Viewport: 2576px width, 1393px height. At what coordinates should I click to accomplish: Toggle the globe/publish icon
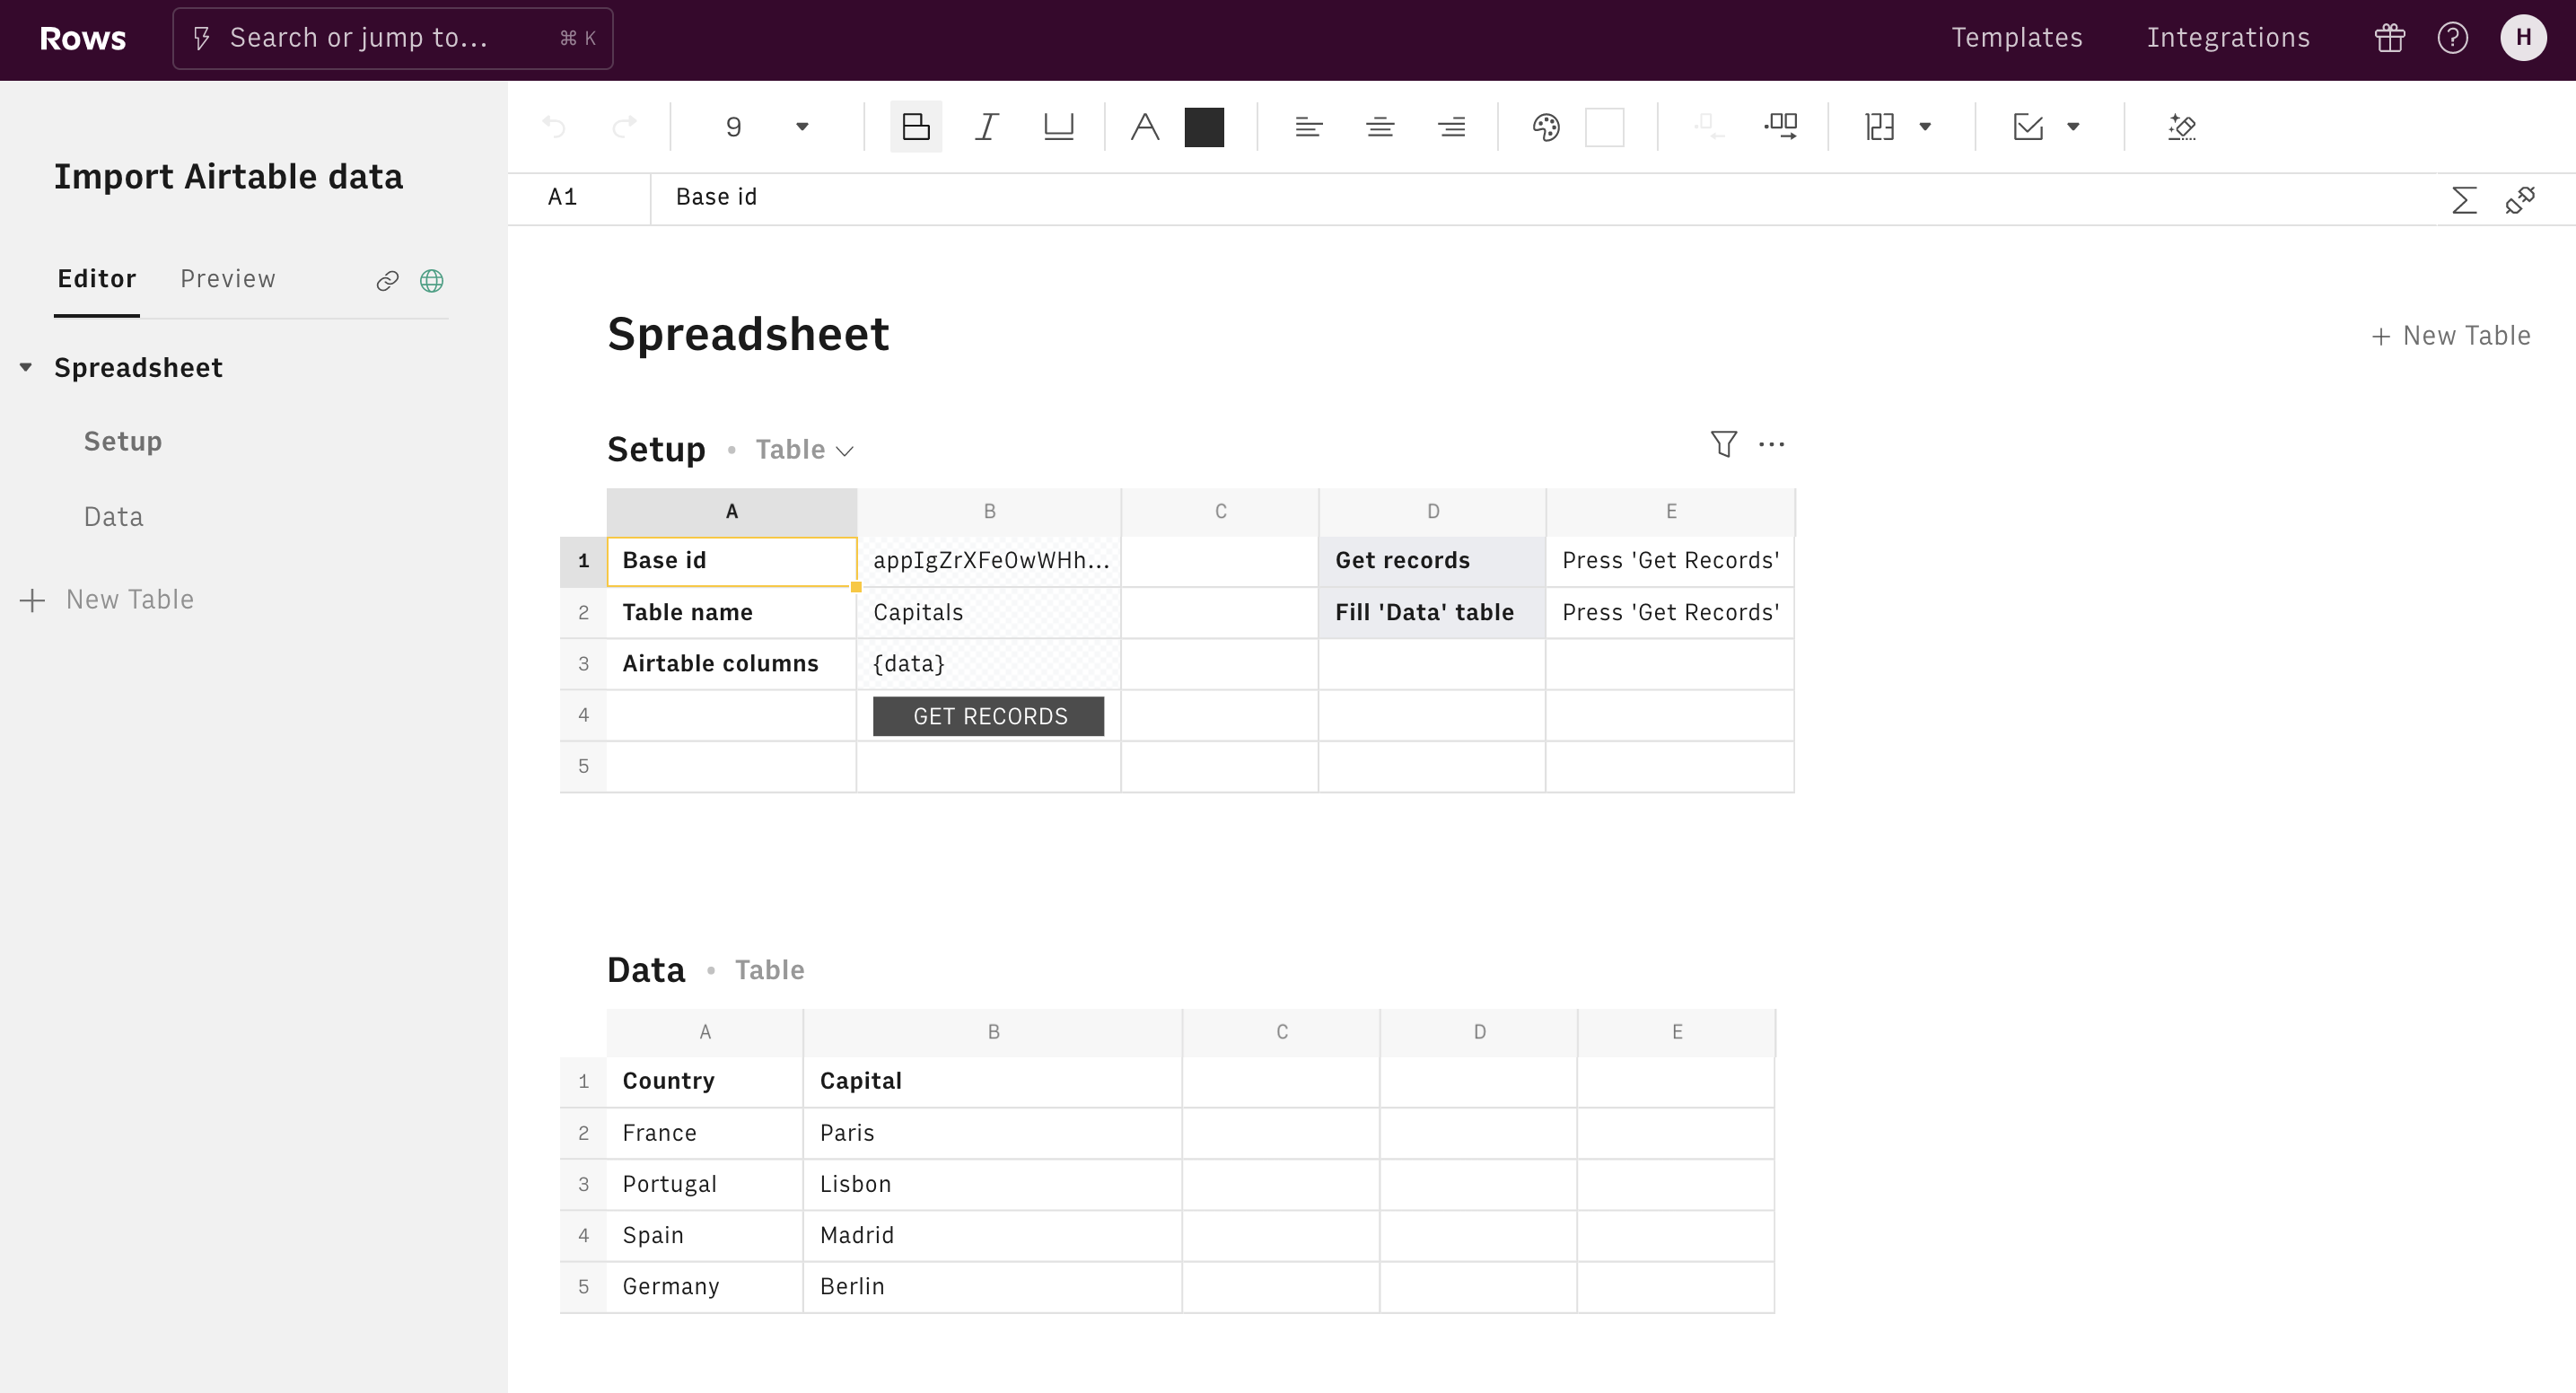click(x=434, y=280)
